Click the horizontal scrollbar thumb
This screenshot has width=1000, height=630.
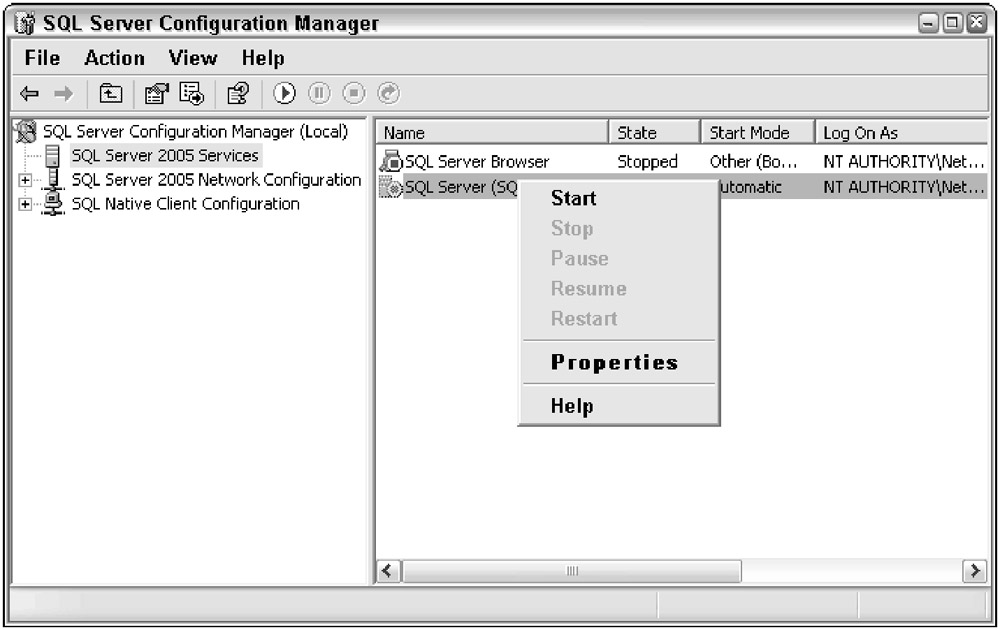click(x=572, y=571)
